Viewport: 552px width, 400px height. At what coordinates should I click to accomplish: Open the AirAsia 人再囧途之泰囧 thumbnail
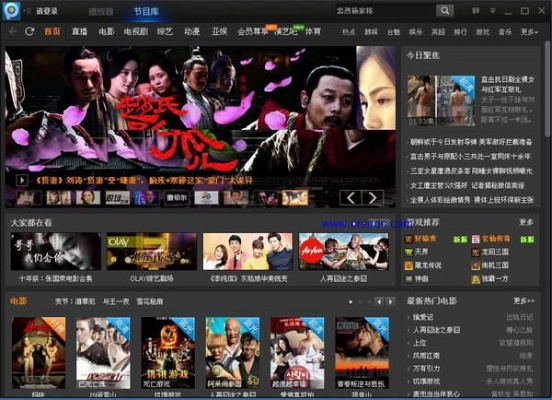pos(344,251)
